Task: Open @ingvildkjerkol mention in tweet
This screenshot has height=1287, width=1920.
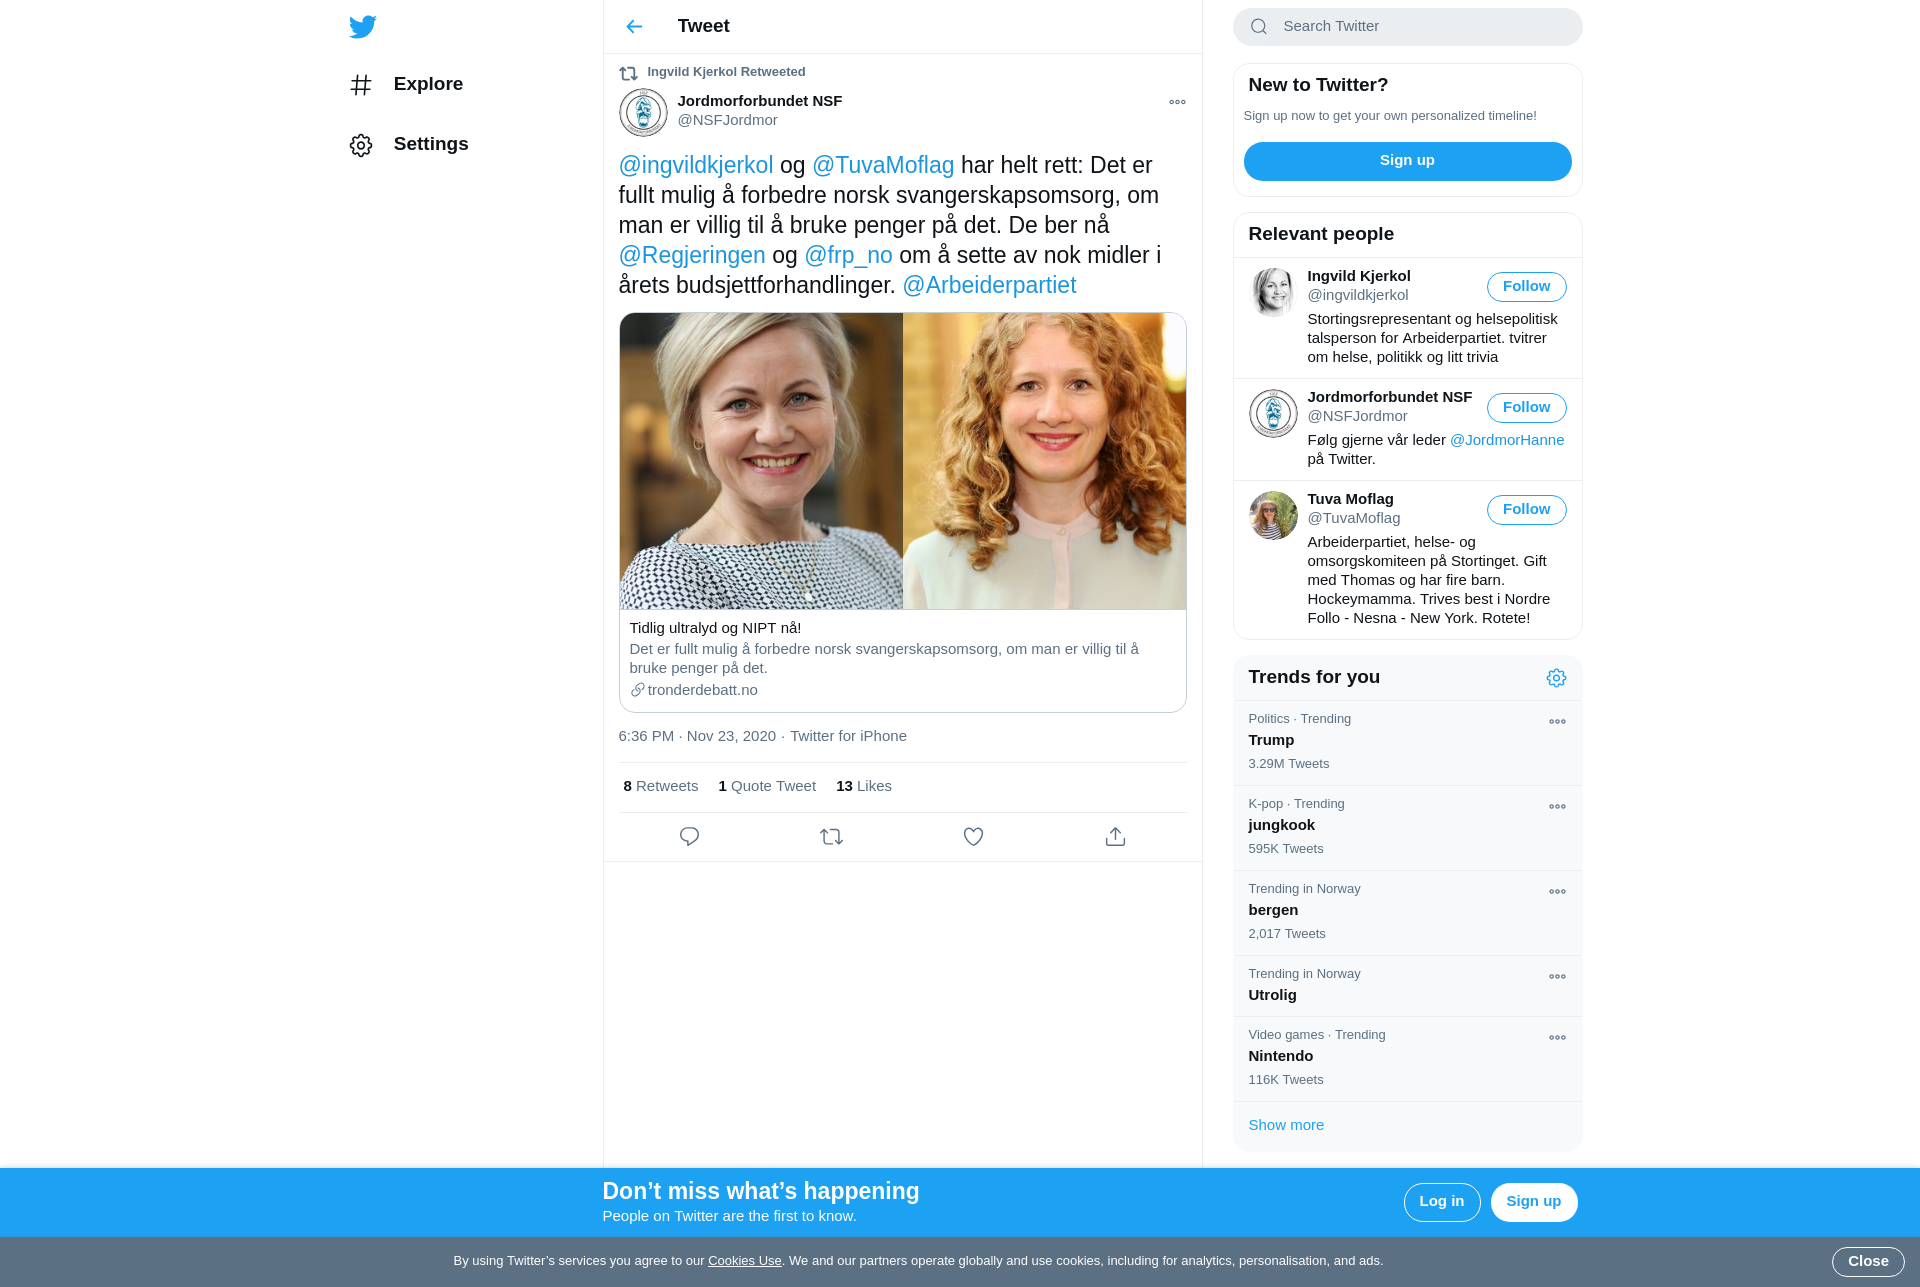Action: pyautogui.click(x=696, y=166)
